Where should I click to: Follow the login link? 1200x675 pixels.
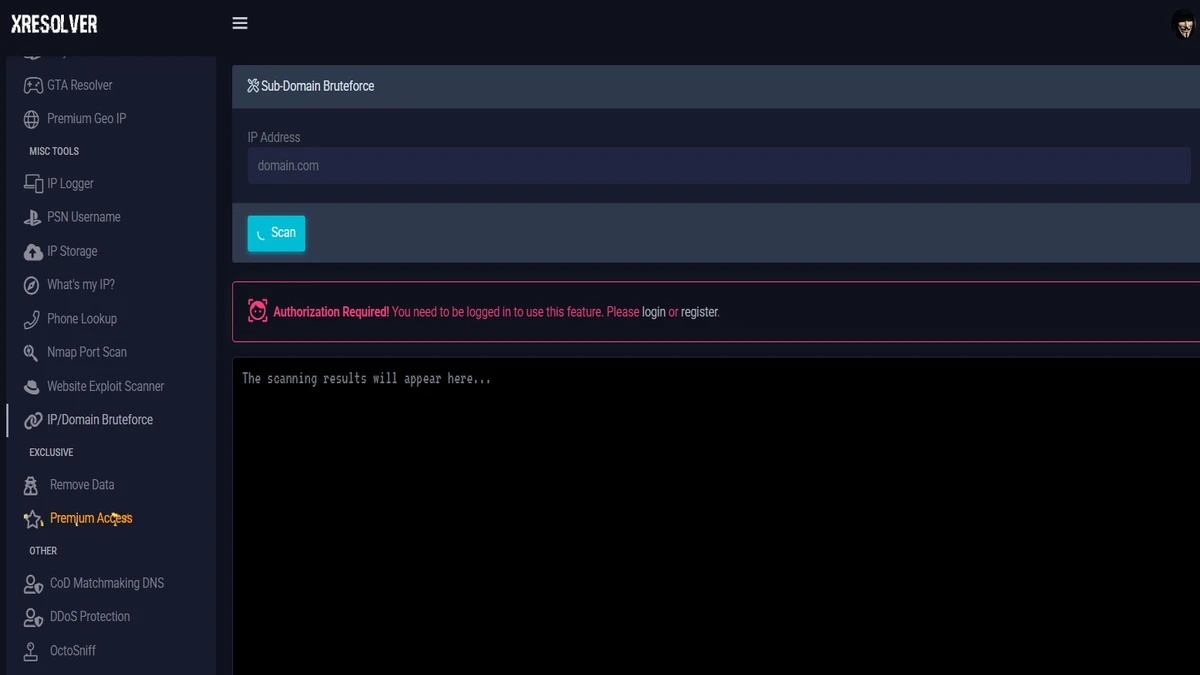(x=653, y=312)
